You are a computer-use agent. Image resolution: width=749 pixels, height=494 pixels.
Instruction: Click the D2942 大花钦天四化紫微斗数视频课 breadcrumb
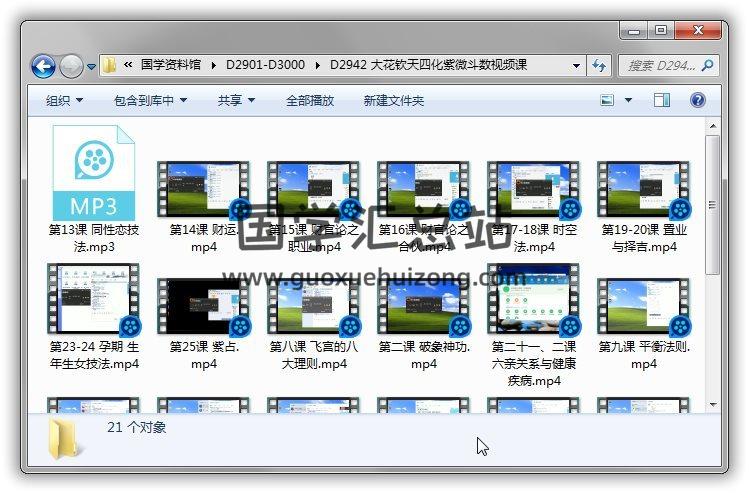click(428, 64)
